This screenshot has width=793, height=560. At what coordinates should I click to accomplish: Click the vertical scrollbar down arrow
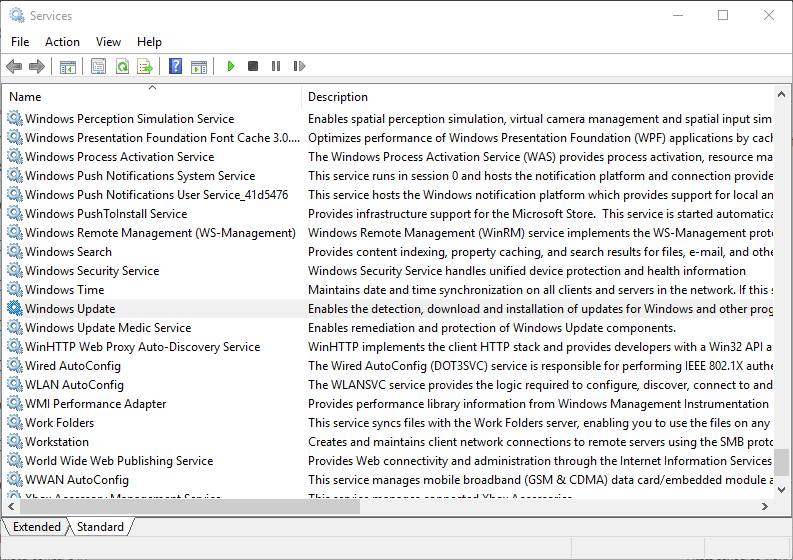tap(781, 489)
